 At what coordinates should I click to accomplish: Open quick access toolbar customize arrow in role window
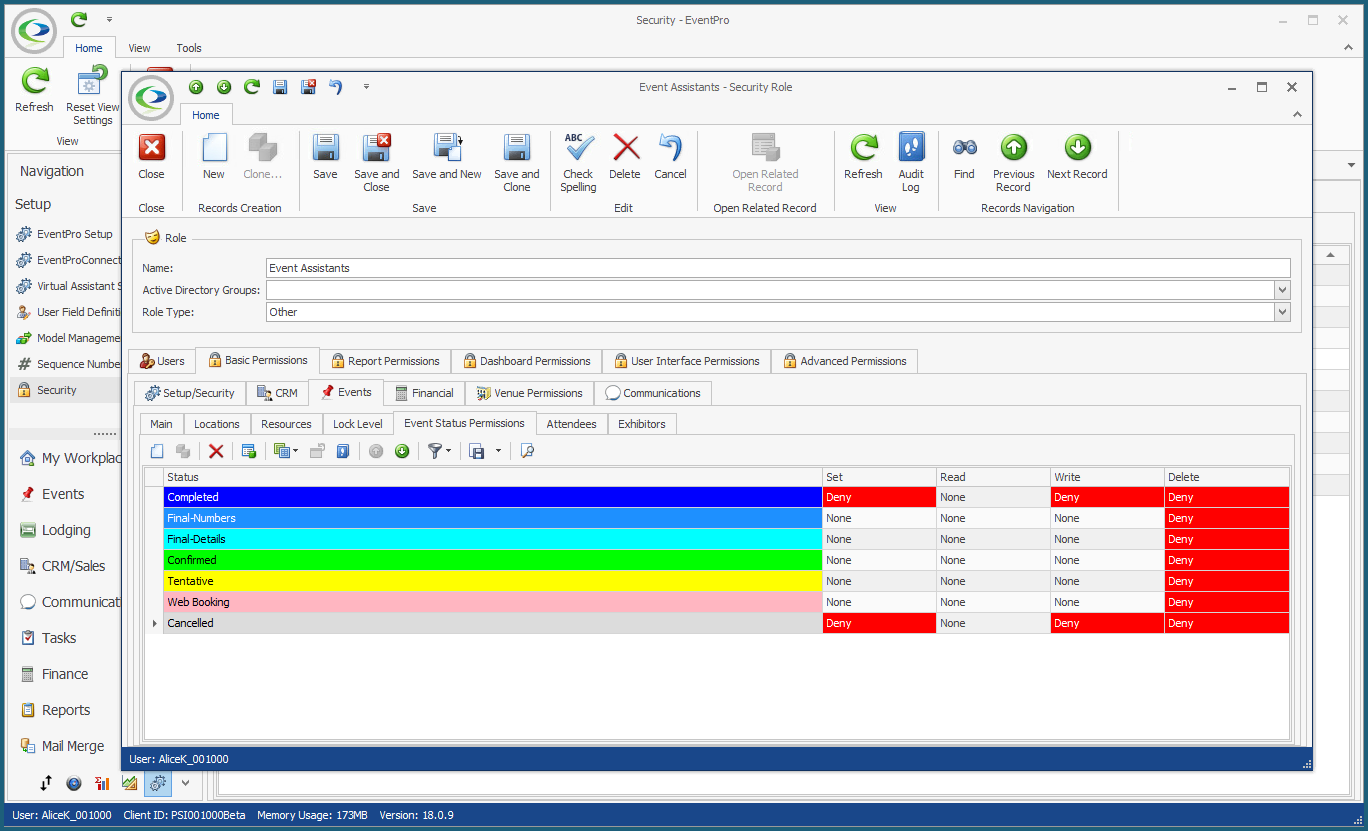pyautogui.click(x=367, y=87)
